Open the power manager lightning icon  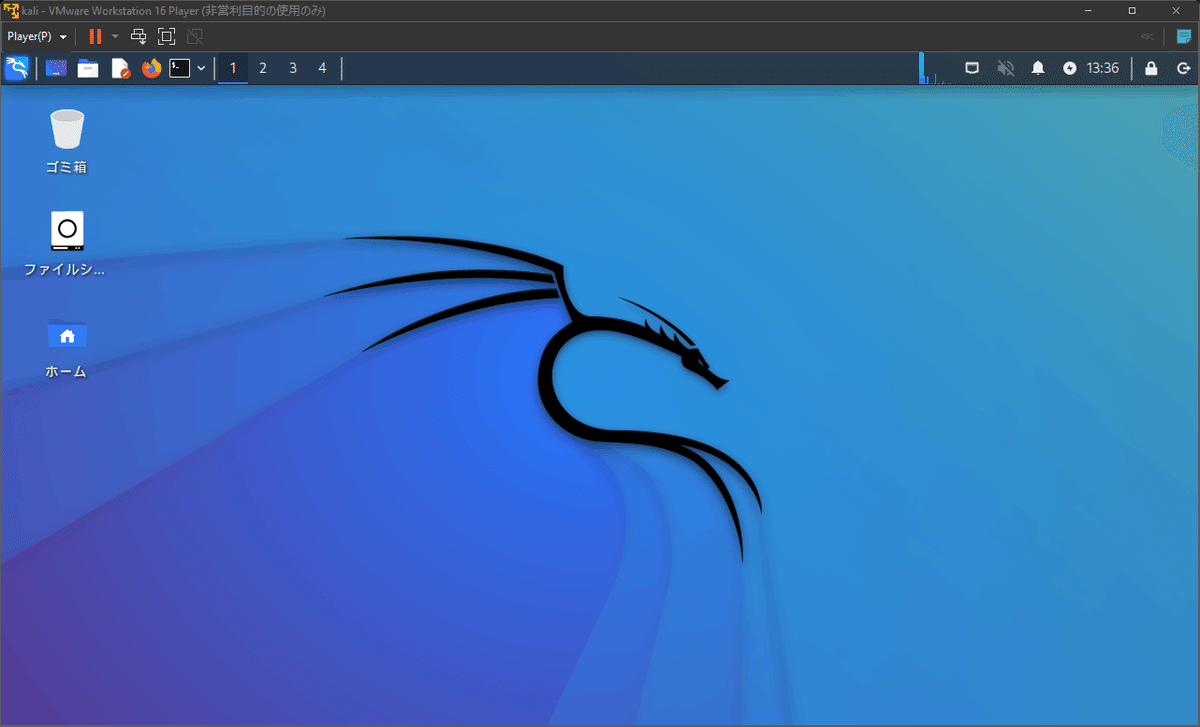coord(1070,68)
